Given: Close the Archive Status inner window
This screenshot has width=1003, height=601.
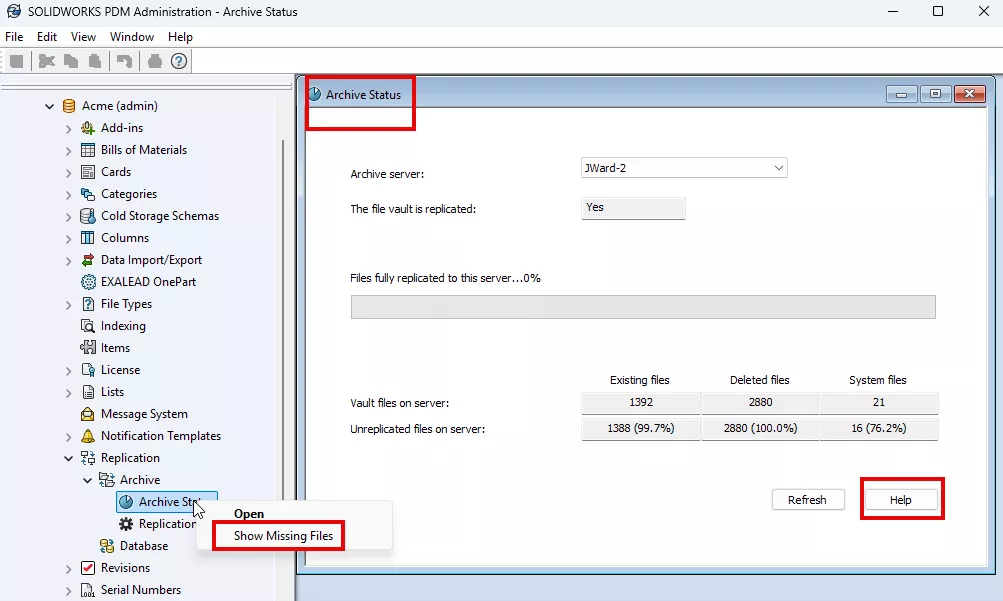Looking at the screenshot, I should [970, 95].
